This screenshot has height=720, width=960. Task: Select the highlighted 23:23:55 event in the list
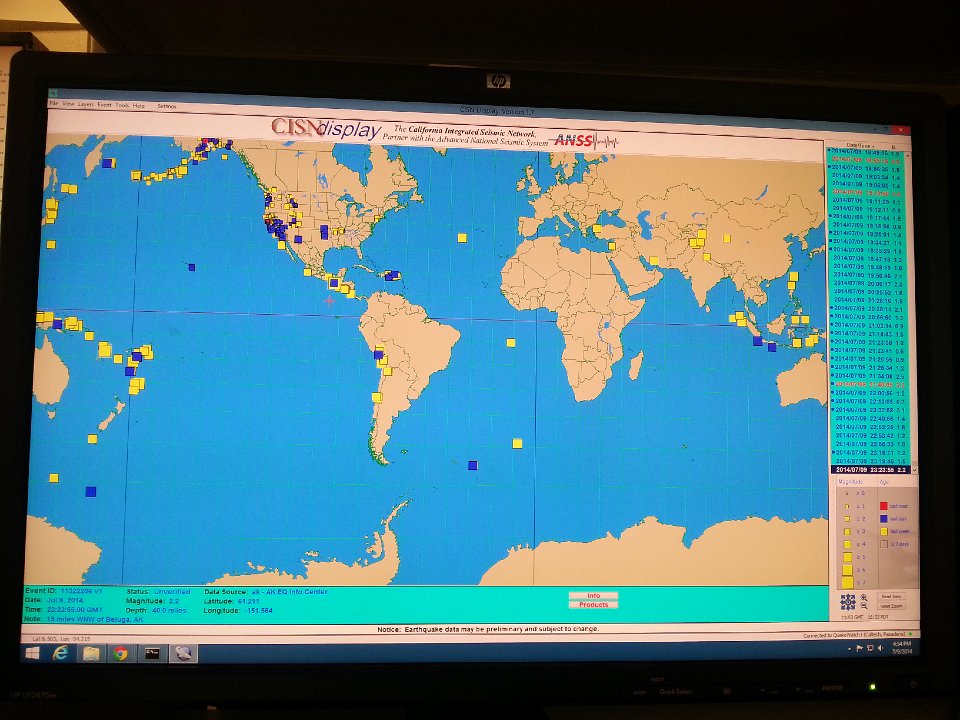(x=868, y=469)
